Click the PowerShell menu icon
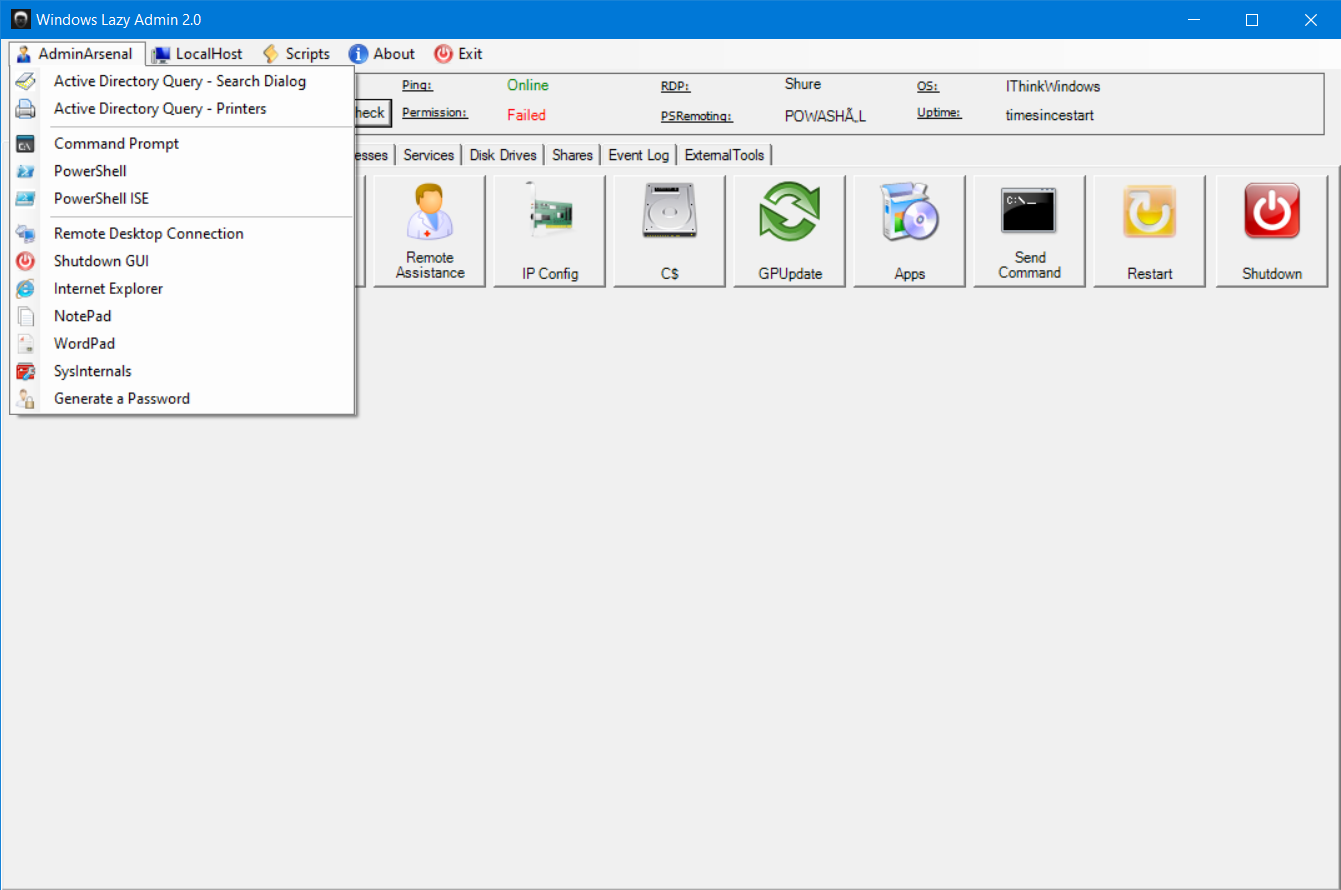 25,171
